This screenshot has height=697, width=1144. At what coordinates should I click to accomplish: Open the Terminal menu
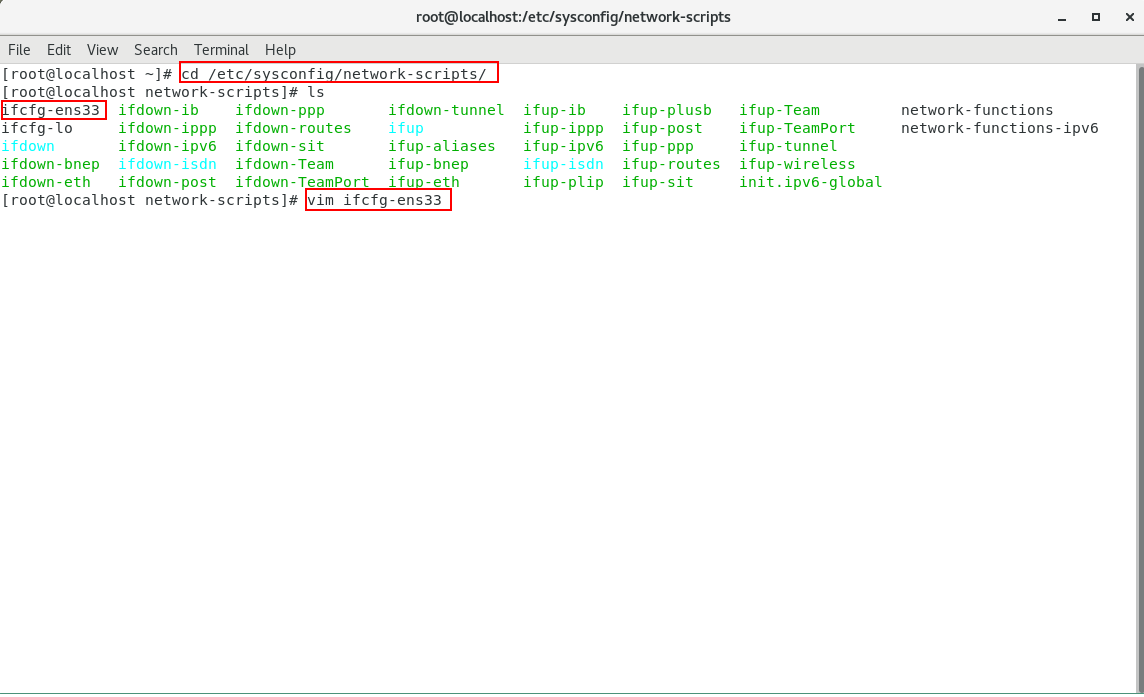click(x=221, y=50)
